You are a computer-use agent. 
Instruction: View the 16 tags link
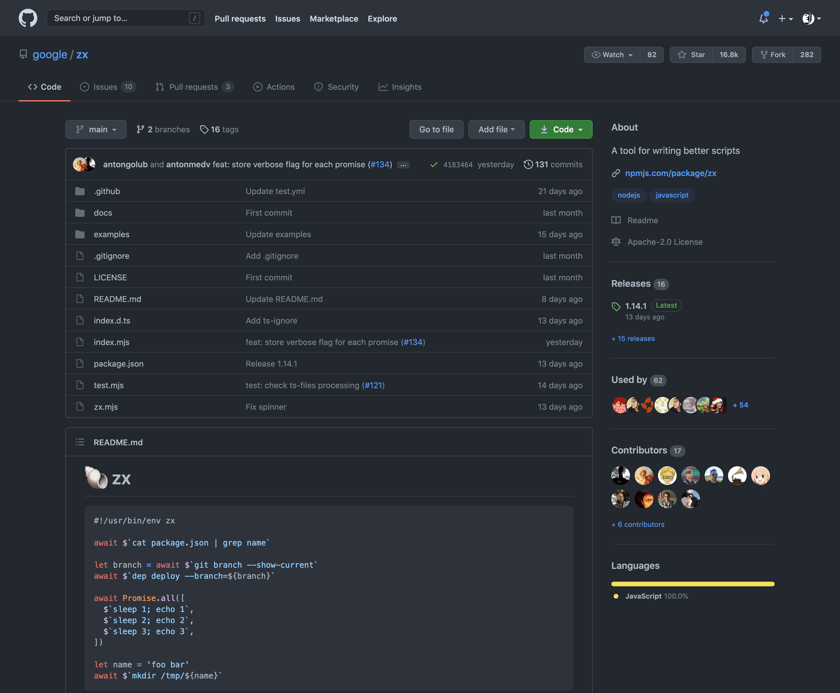click(219, 129)
